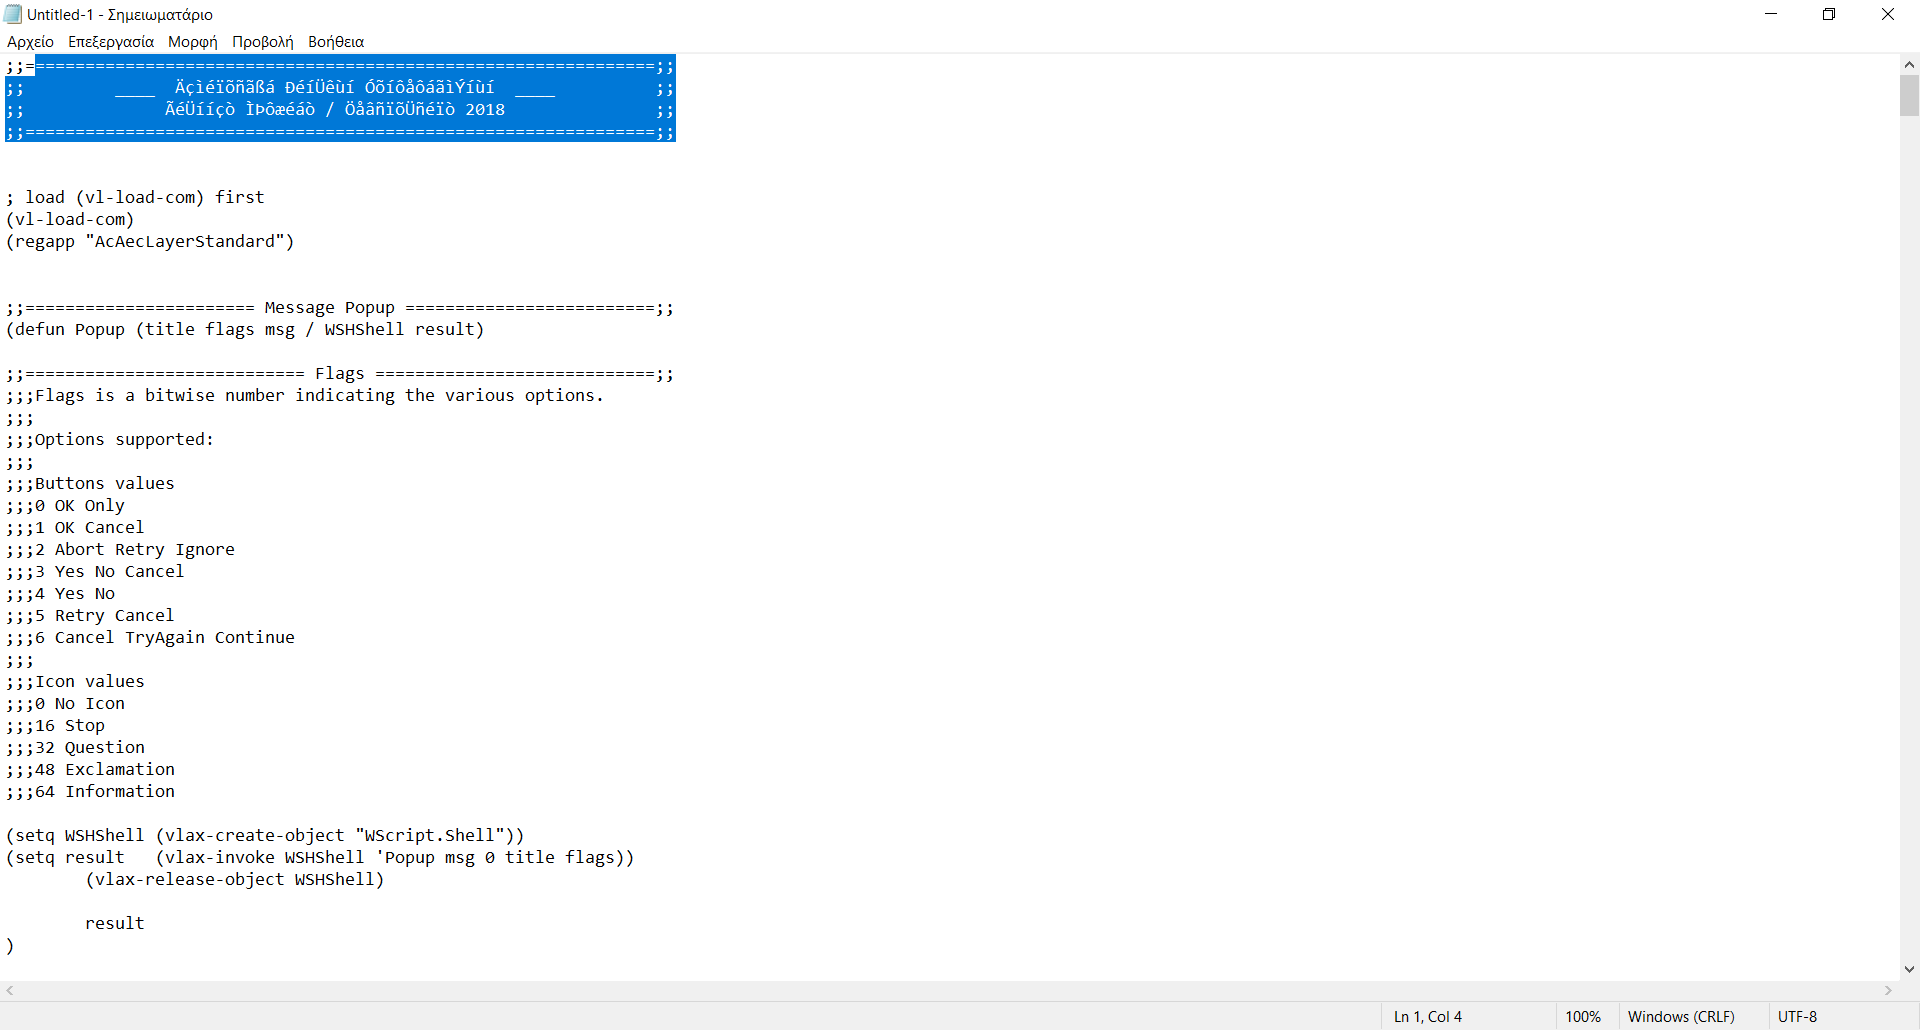Click the UTF-8 encoding indicator
Screen dimensions: 1920x1030
[1797, 1017]
